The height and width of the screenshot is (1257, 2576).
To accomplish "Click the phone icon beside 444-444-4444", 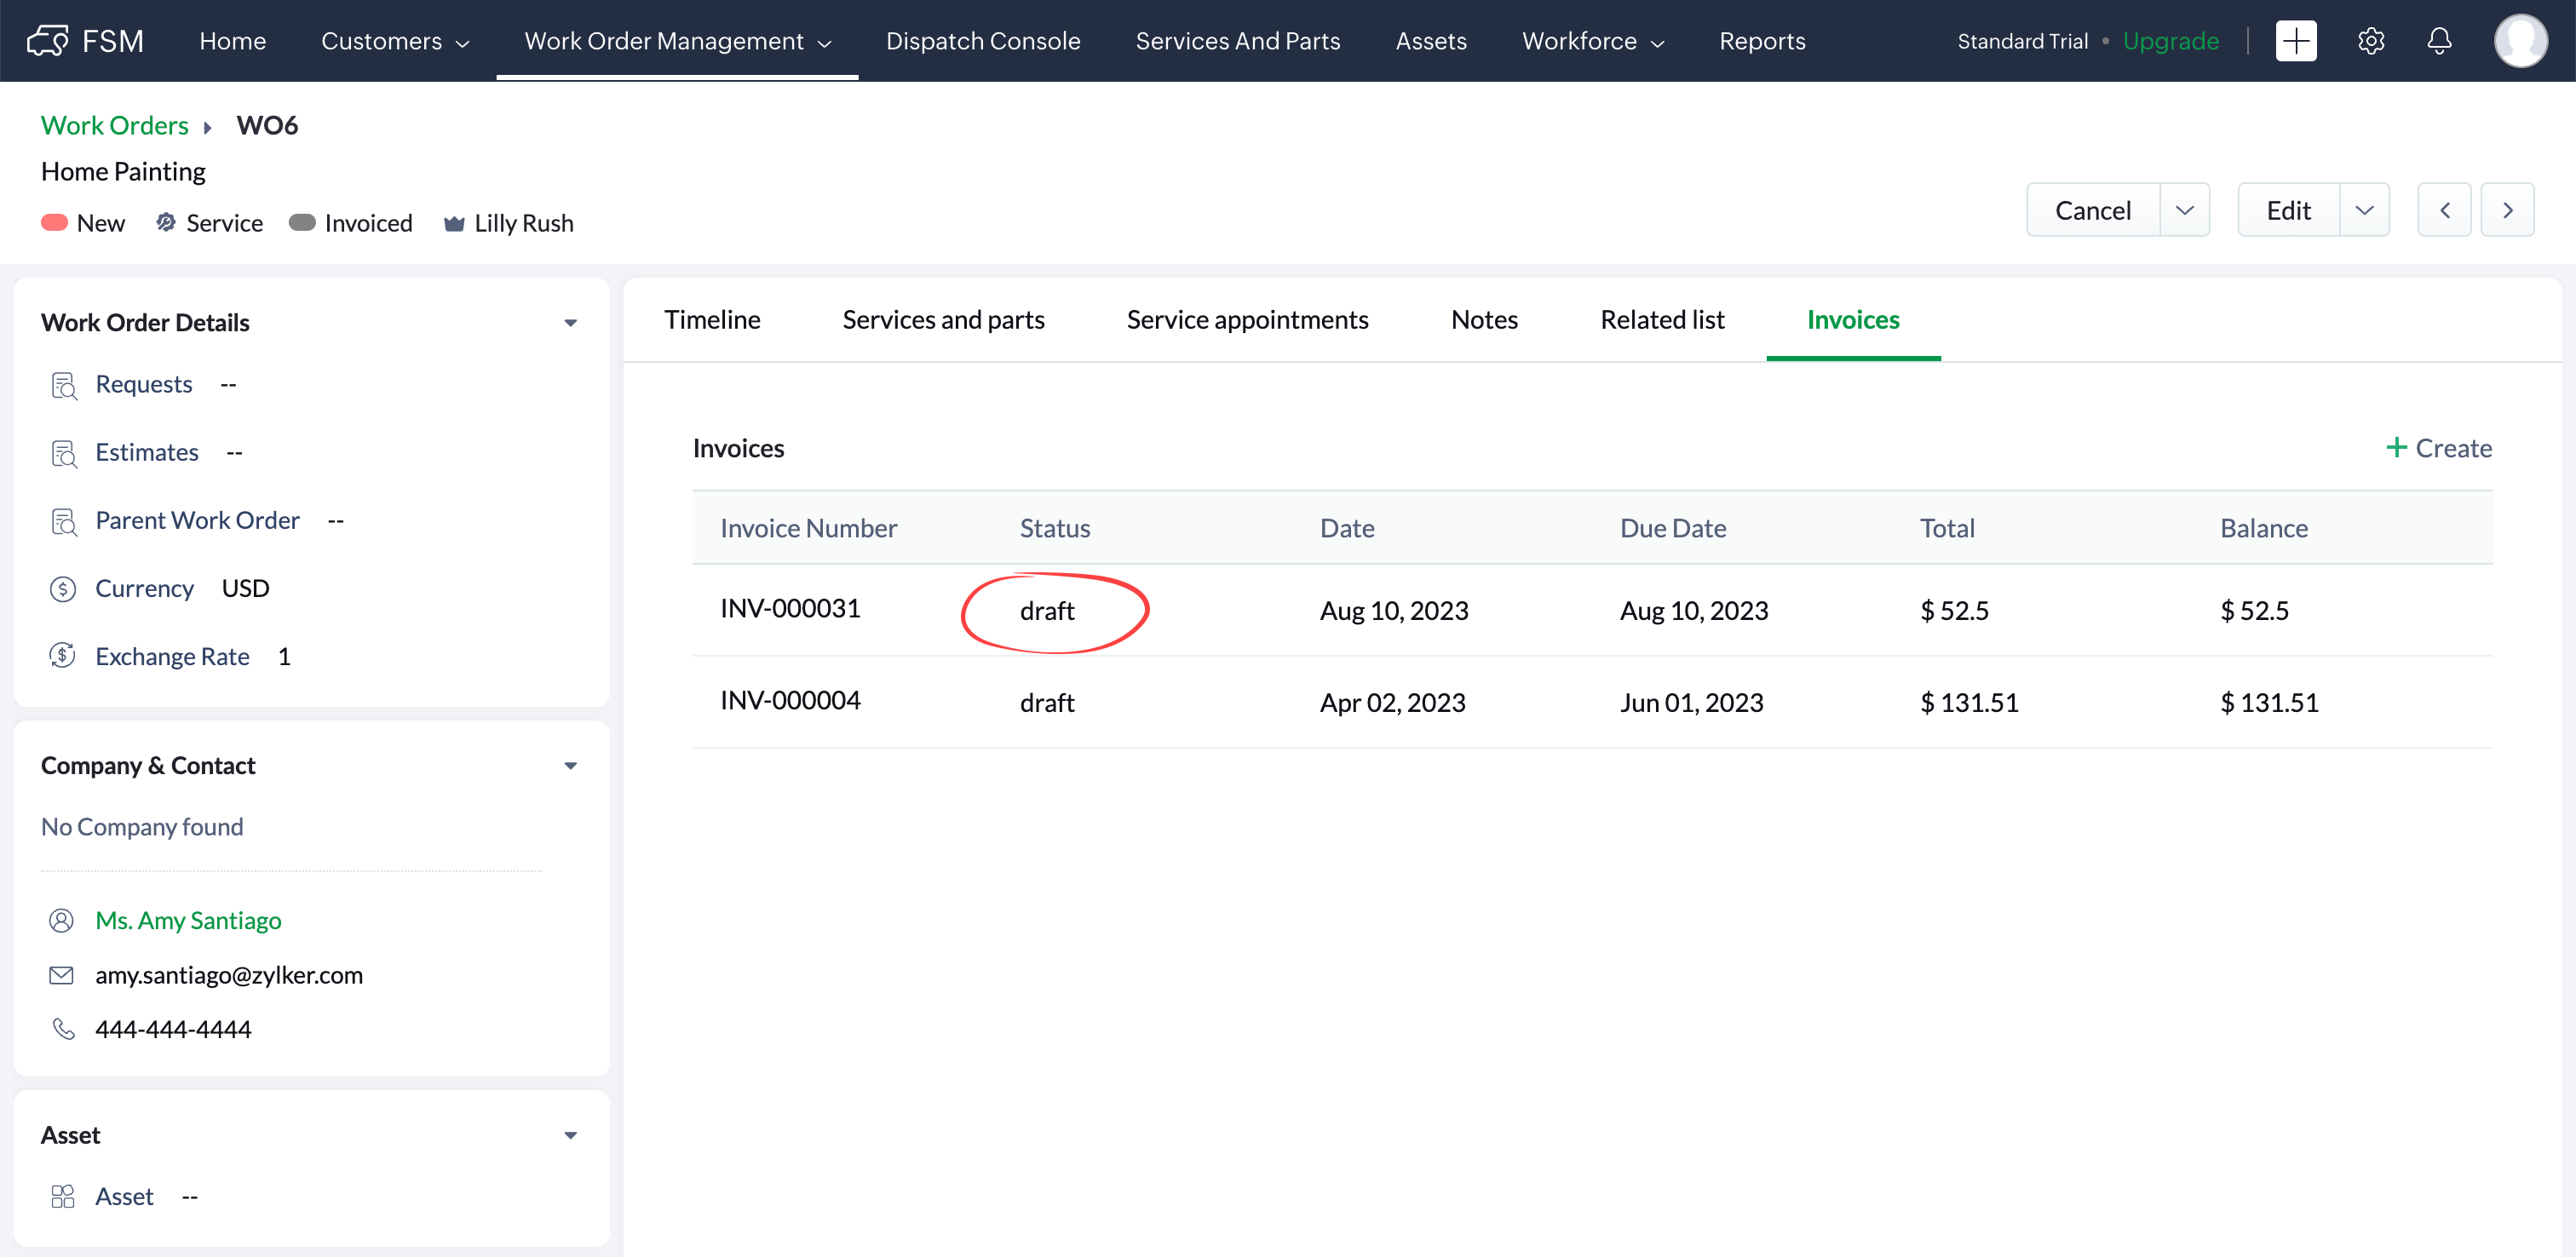I will coord(63,1029).
